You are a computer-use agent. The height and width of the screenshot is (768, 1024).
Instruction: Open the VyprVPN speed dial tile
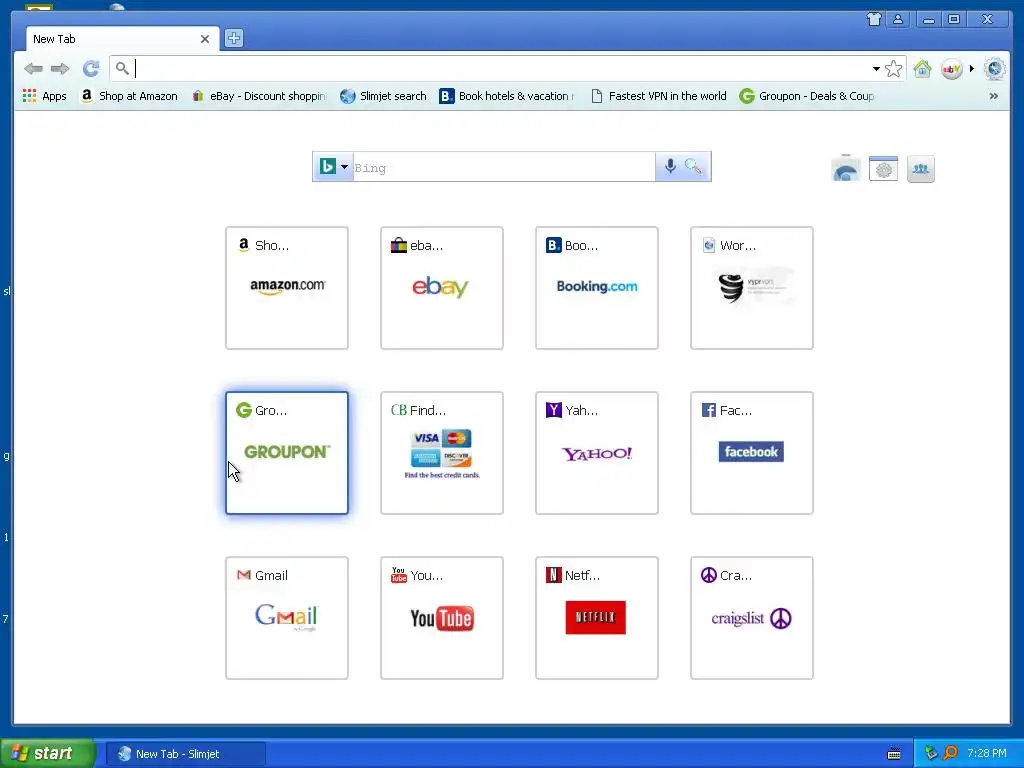(x=752, y=288)
